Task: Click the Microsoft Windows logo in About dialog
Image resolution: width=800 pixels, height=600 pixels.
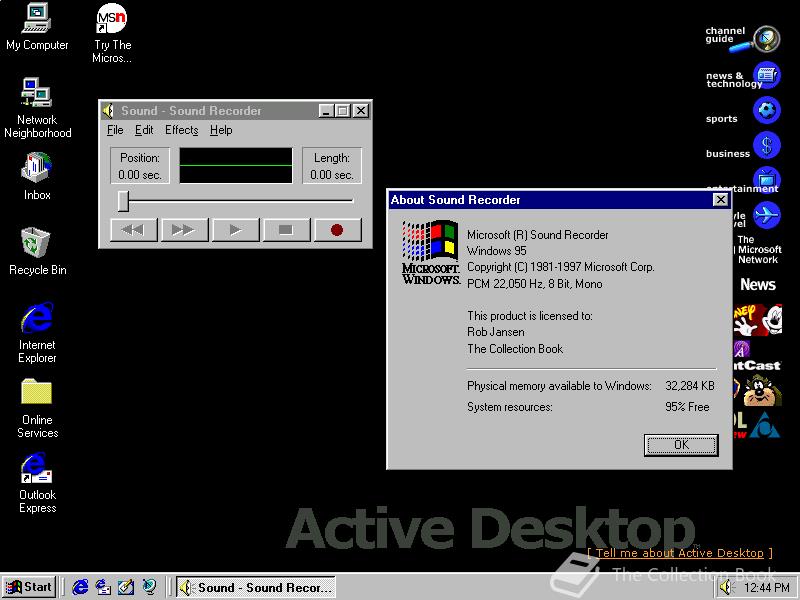Action: tap(431, 252)
